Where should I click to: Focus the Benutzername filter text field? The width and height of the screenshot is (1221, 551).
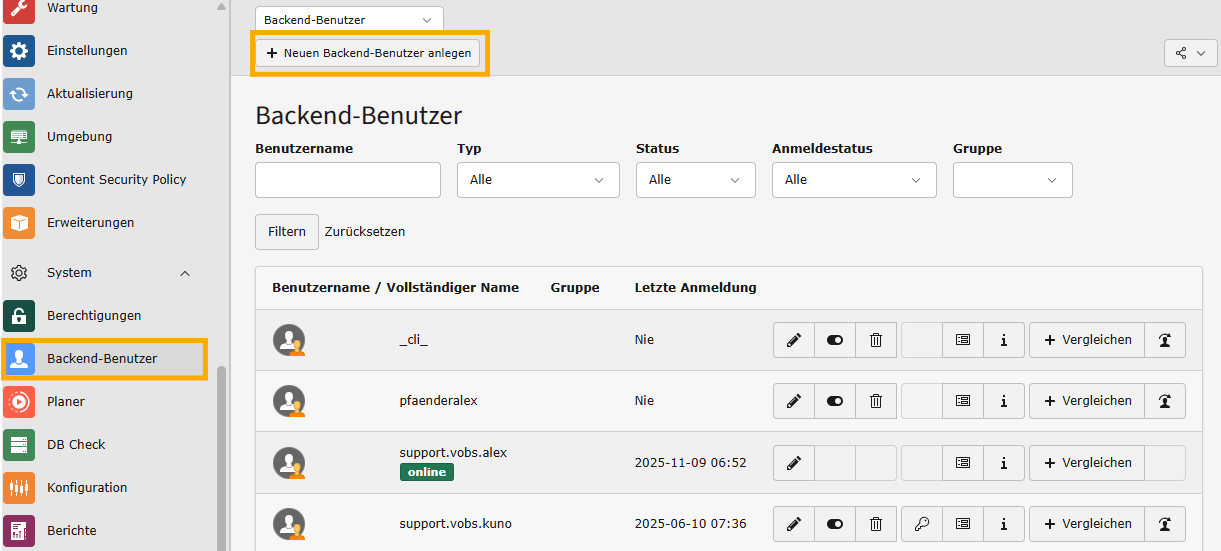click(347, 180)
